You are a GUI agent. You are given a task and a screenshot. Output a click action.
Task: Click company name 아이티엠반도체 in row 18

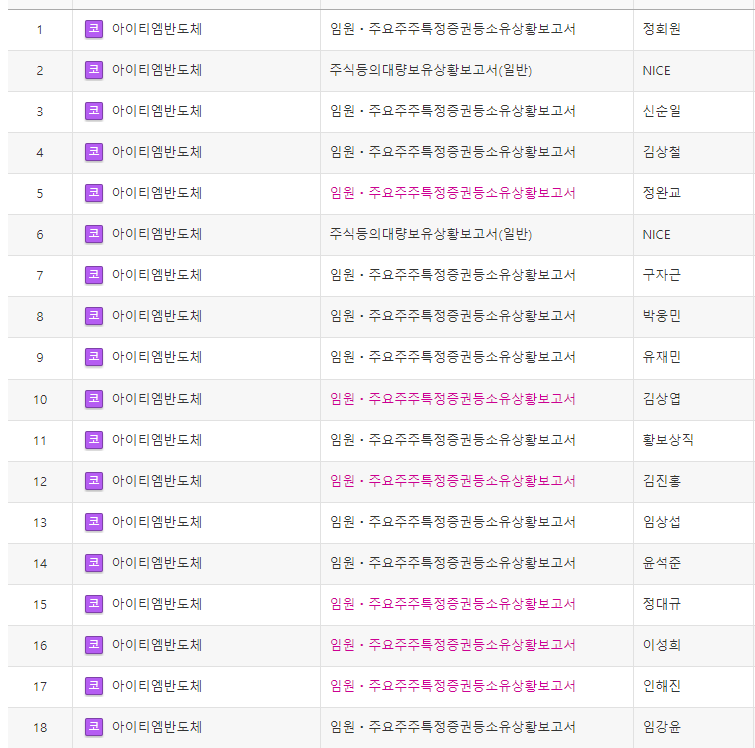[x=157, y=726]
